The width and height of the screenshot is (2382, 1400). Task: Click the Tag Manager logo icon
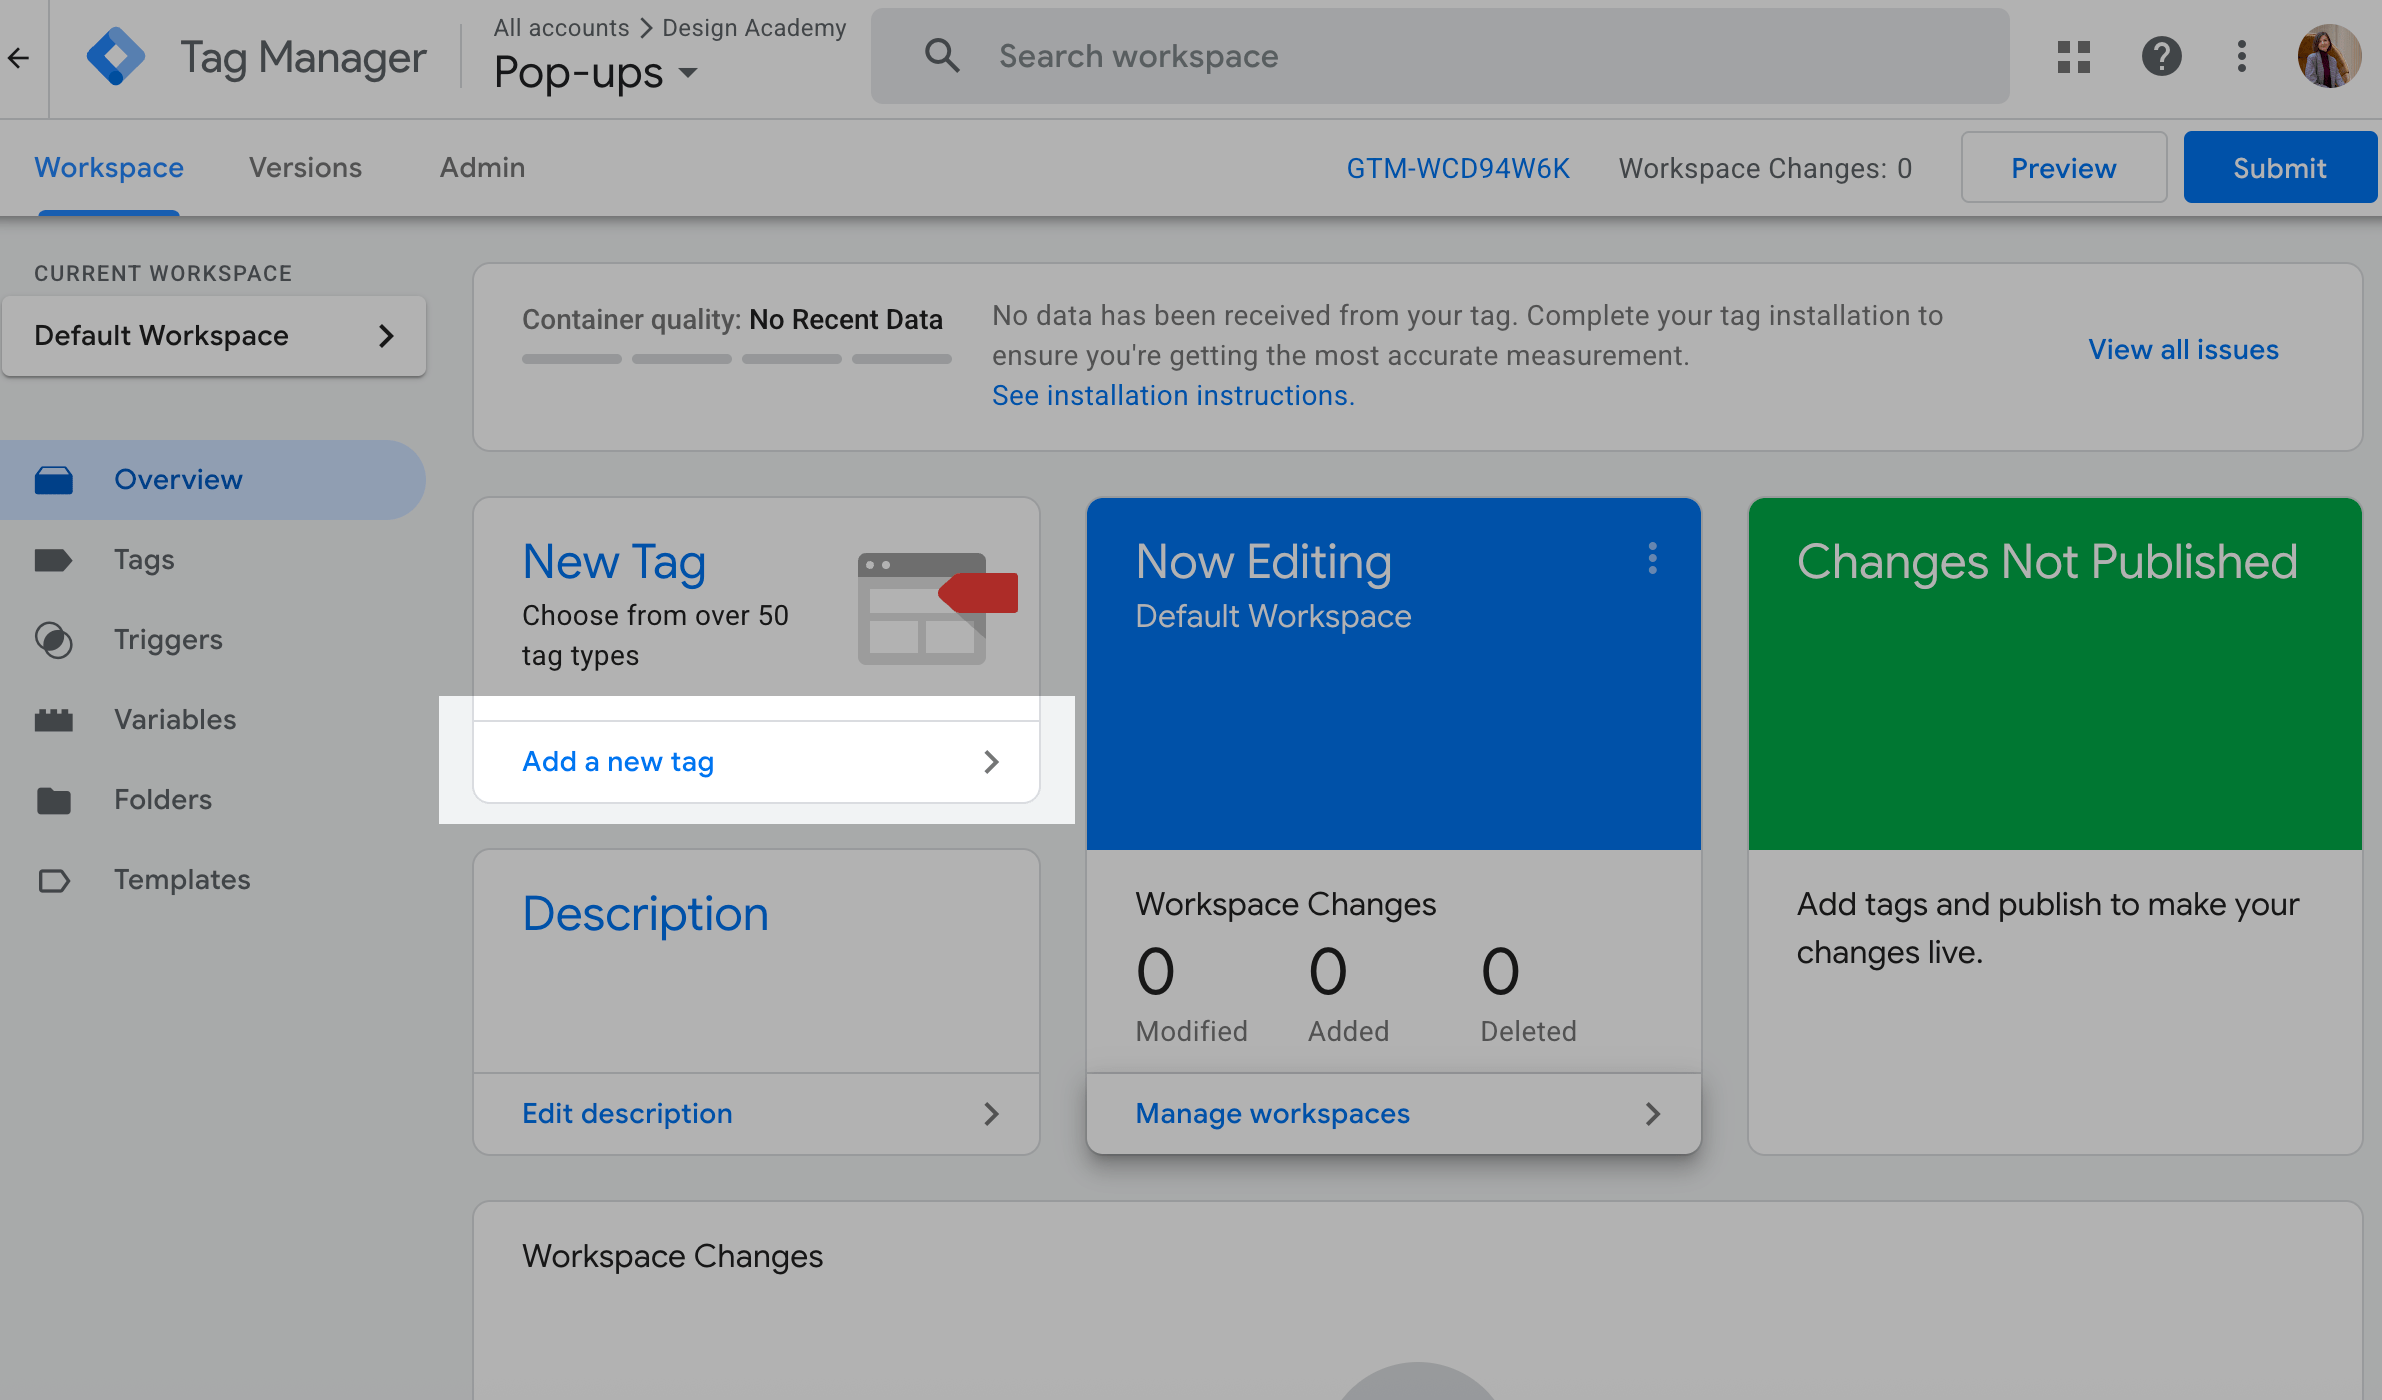point(116,57)
